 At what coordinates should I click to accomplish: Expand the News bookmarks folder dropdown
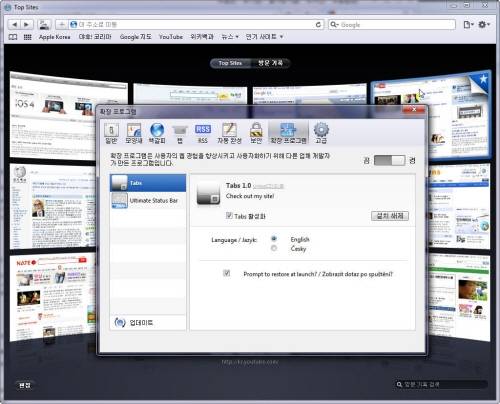coord(230,37)
